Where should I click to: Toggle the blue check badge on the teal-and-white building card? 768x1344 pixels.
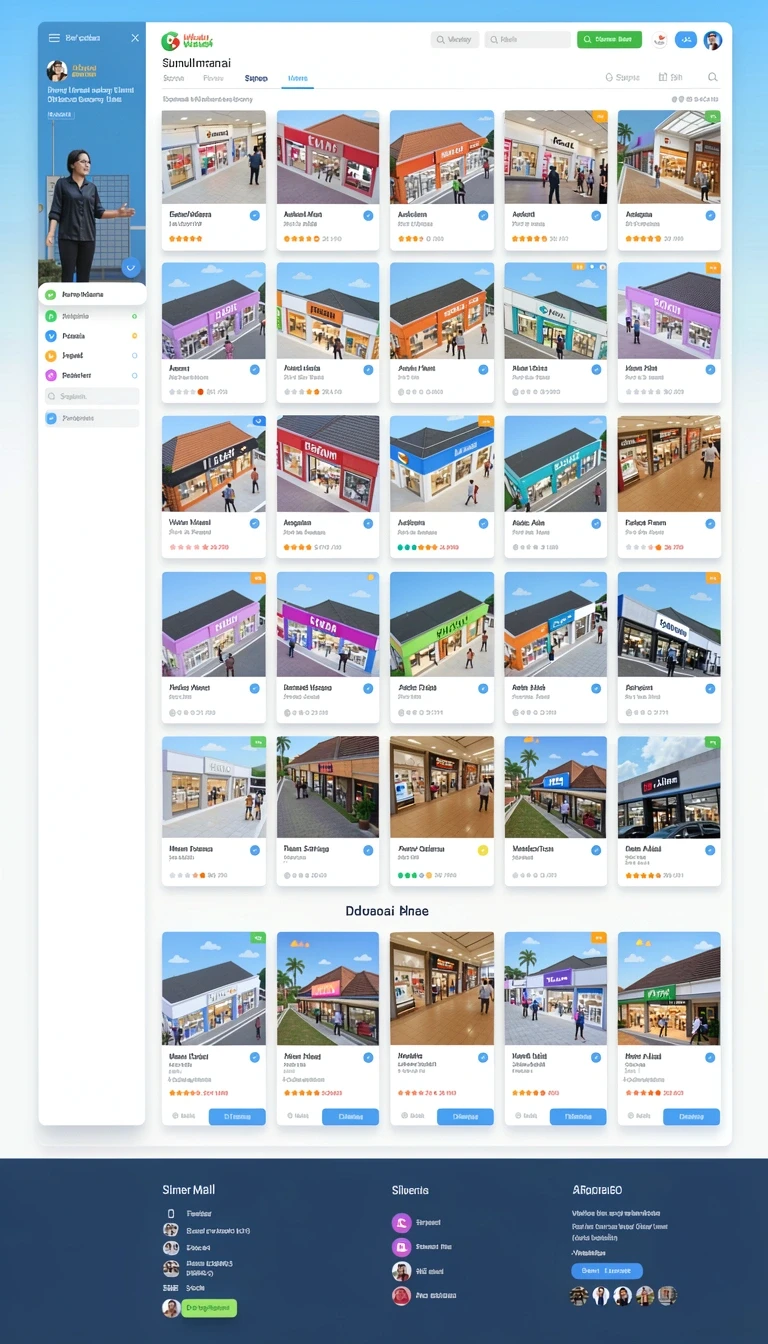[596, 369]
